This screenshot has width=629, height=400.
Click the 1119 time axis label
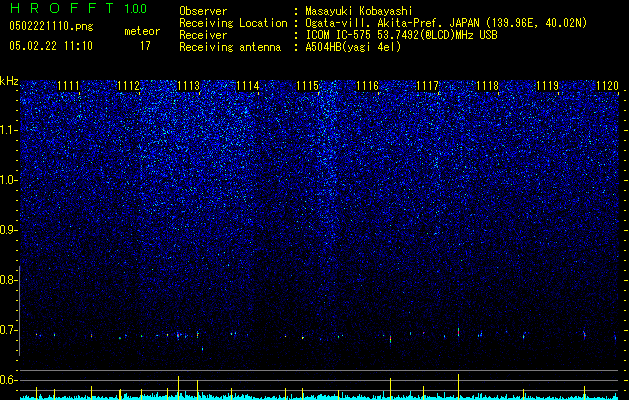[547, 86]
